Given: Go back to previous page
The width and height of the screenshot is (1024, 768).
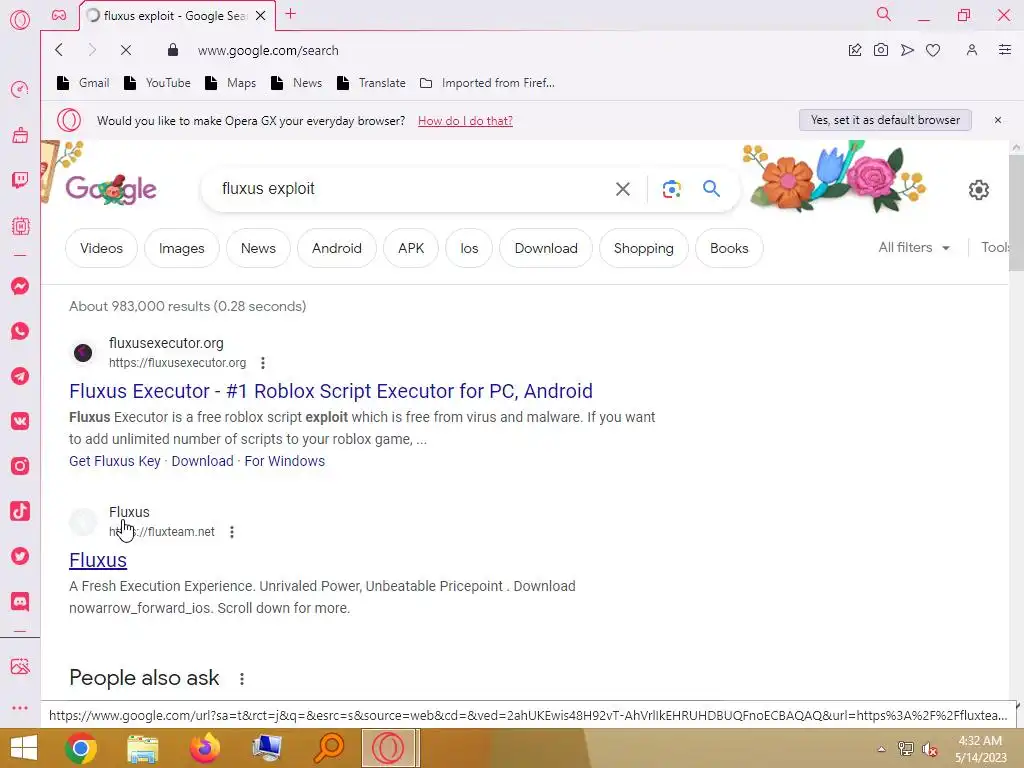Looking at the screenshot, I should (59, 50).
